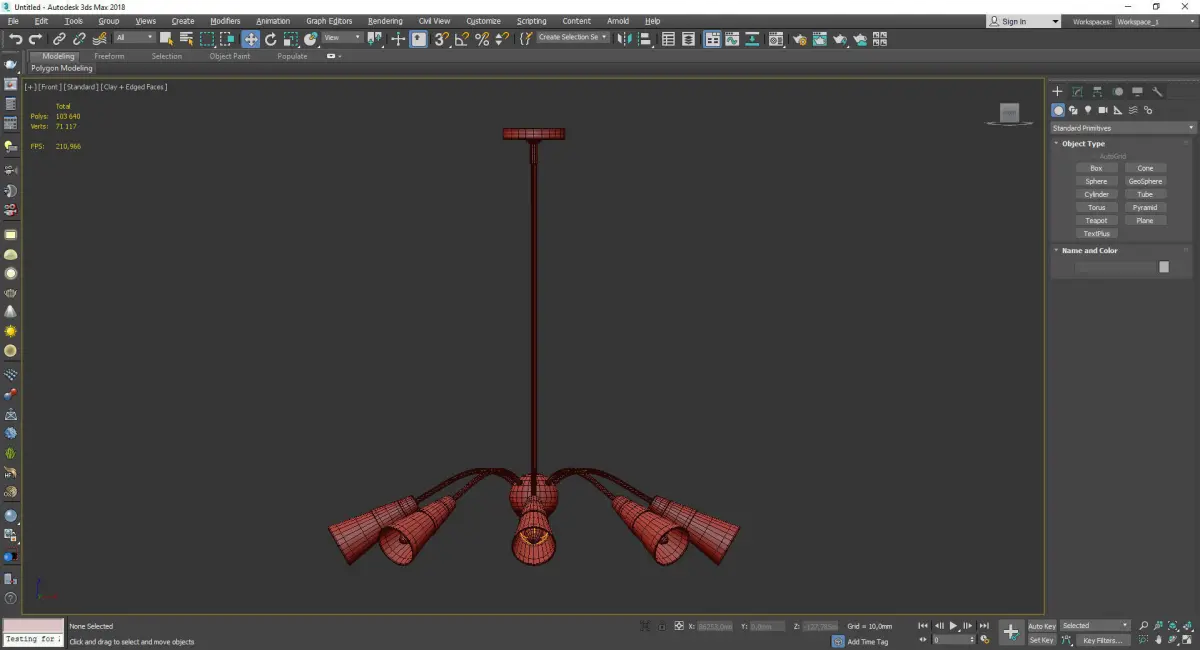1200x650 pixels.
Task: Open the Utilities panel wrench icon
Action: pos(1157,91)
